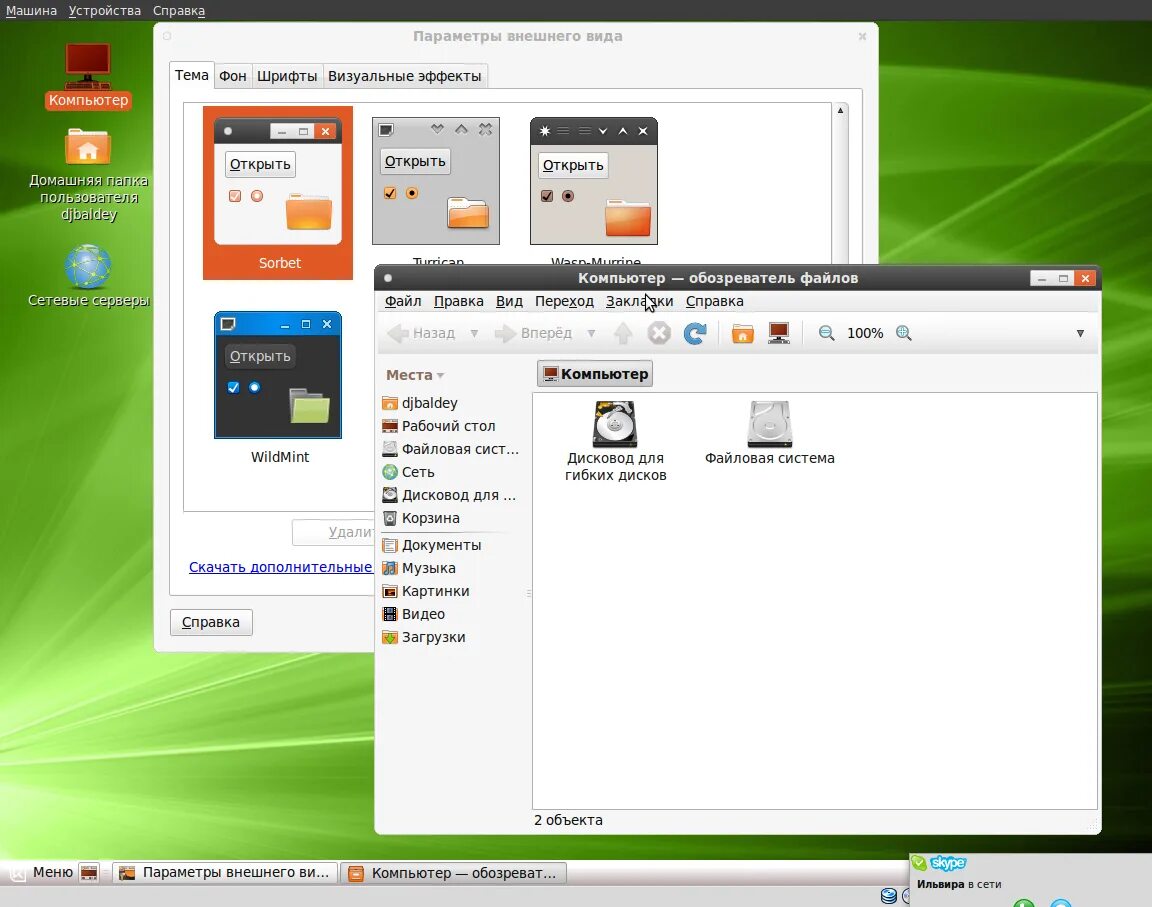Open home folder djbaldey desktop icon

pos(88,175)
